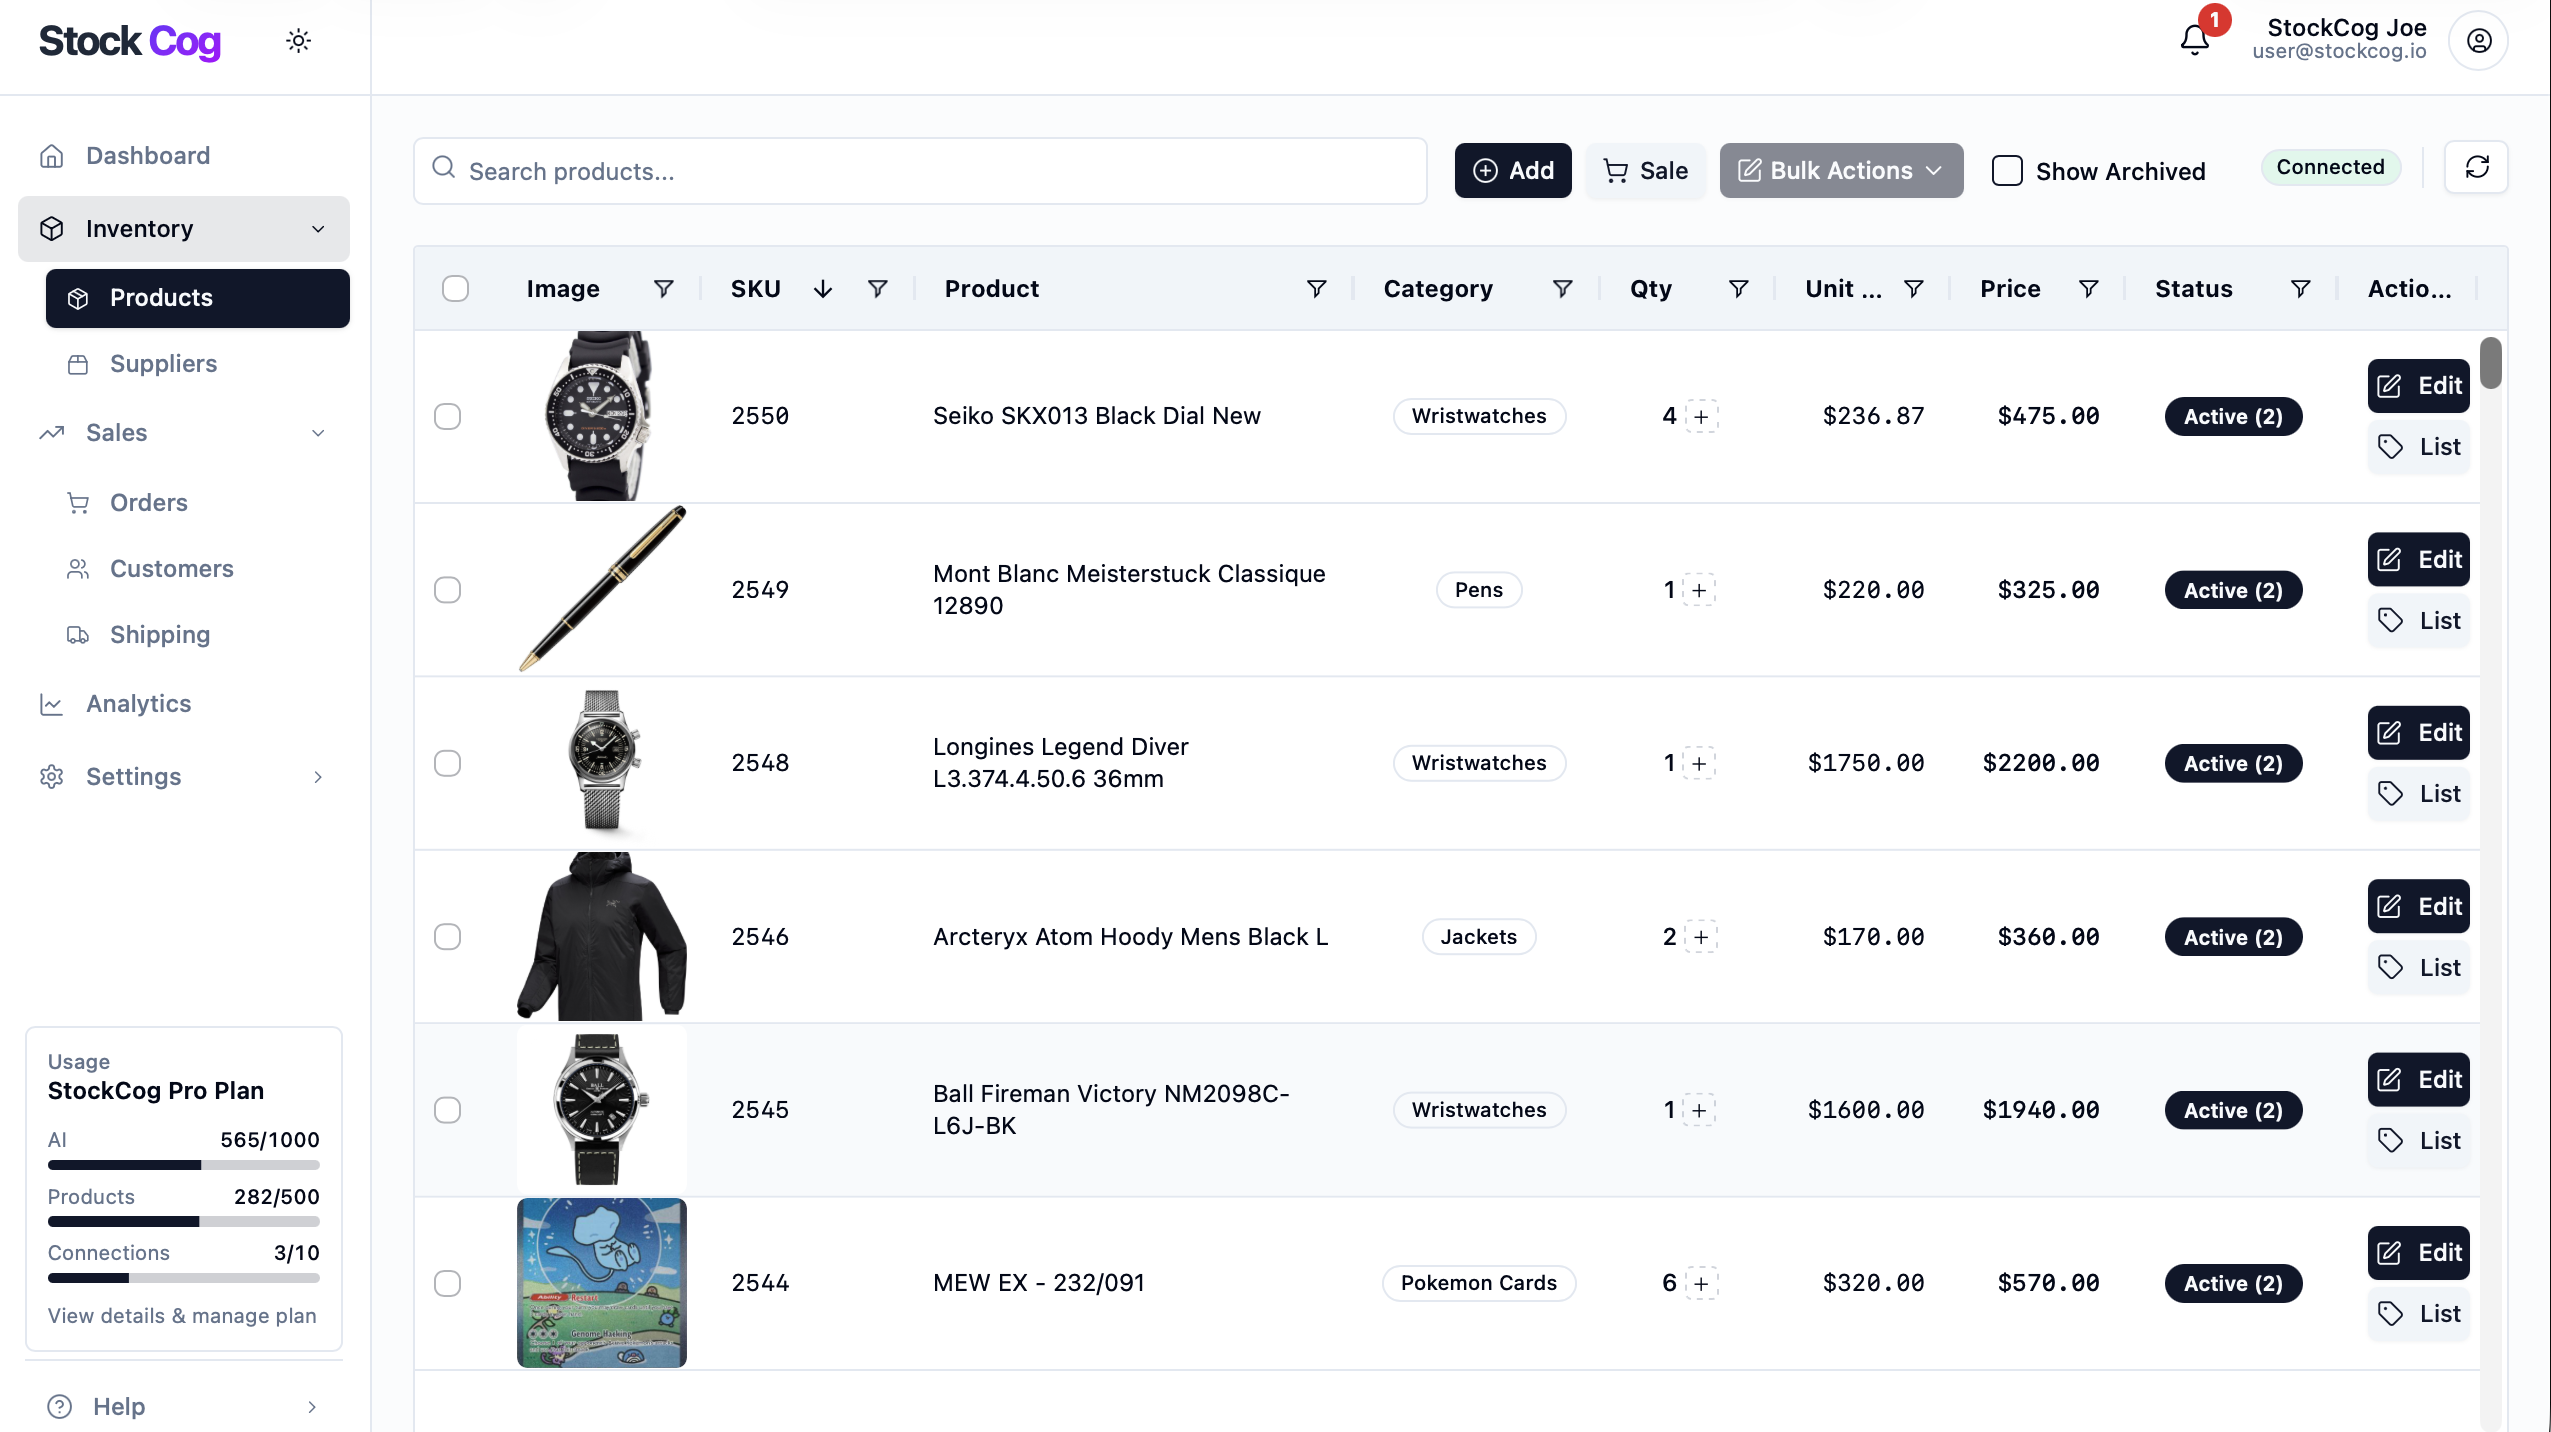Screen dimensions: 2551x1432
Task: Enable the Show Archived checkbox
Action: click(x=2006, y=171)
